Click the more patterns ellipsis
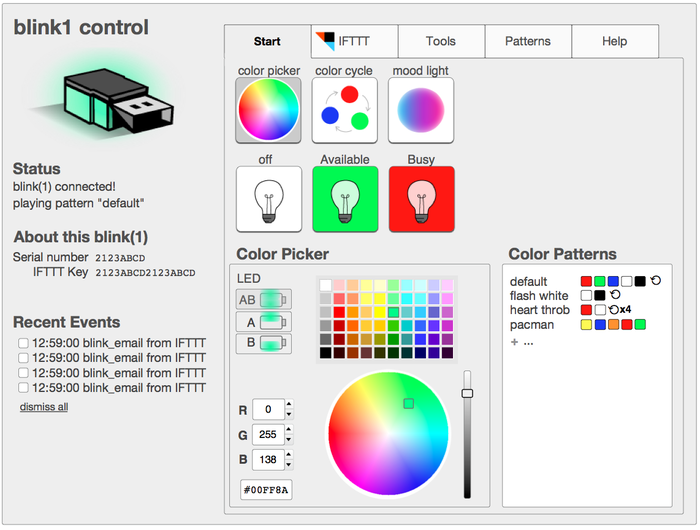 (x=529, y=343)
